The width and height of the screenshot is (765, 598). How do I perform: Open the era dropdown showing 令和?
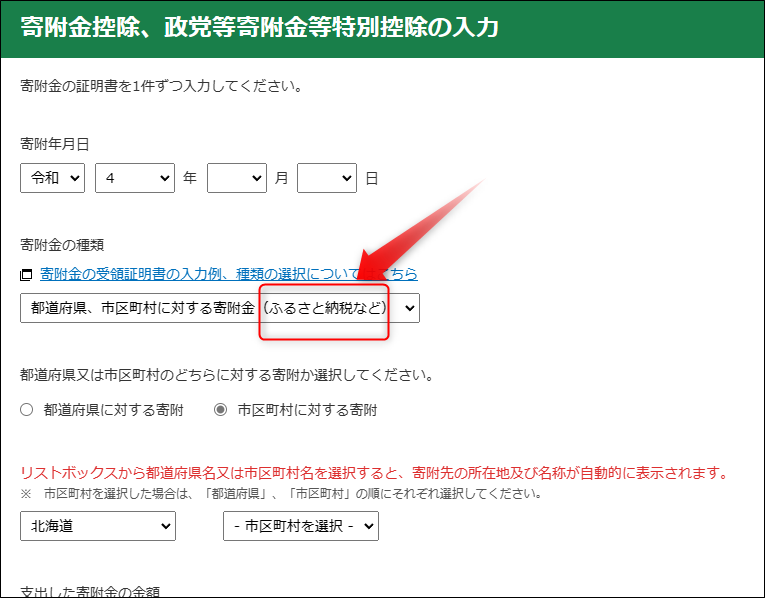52,178
